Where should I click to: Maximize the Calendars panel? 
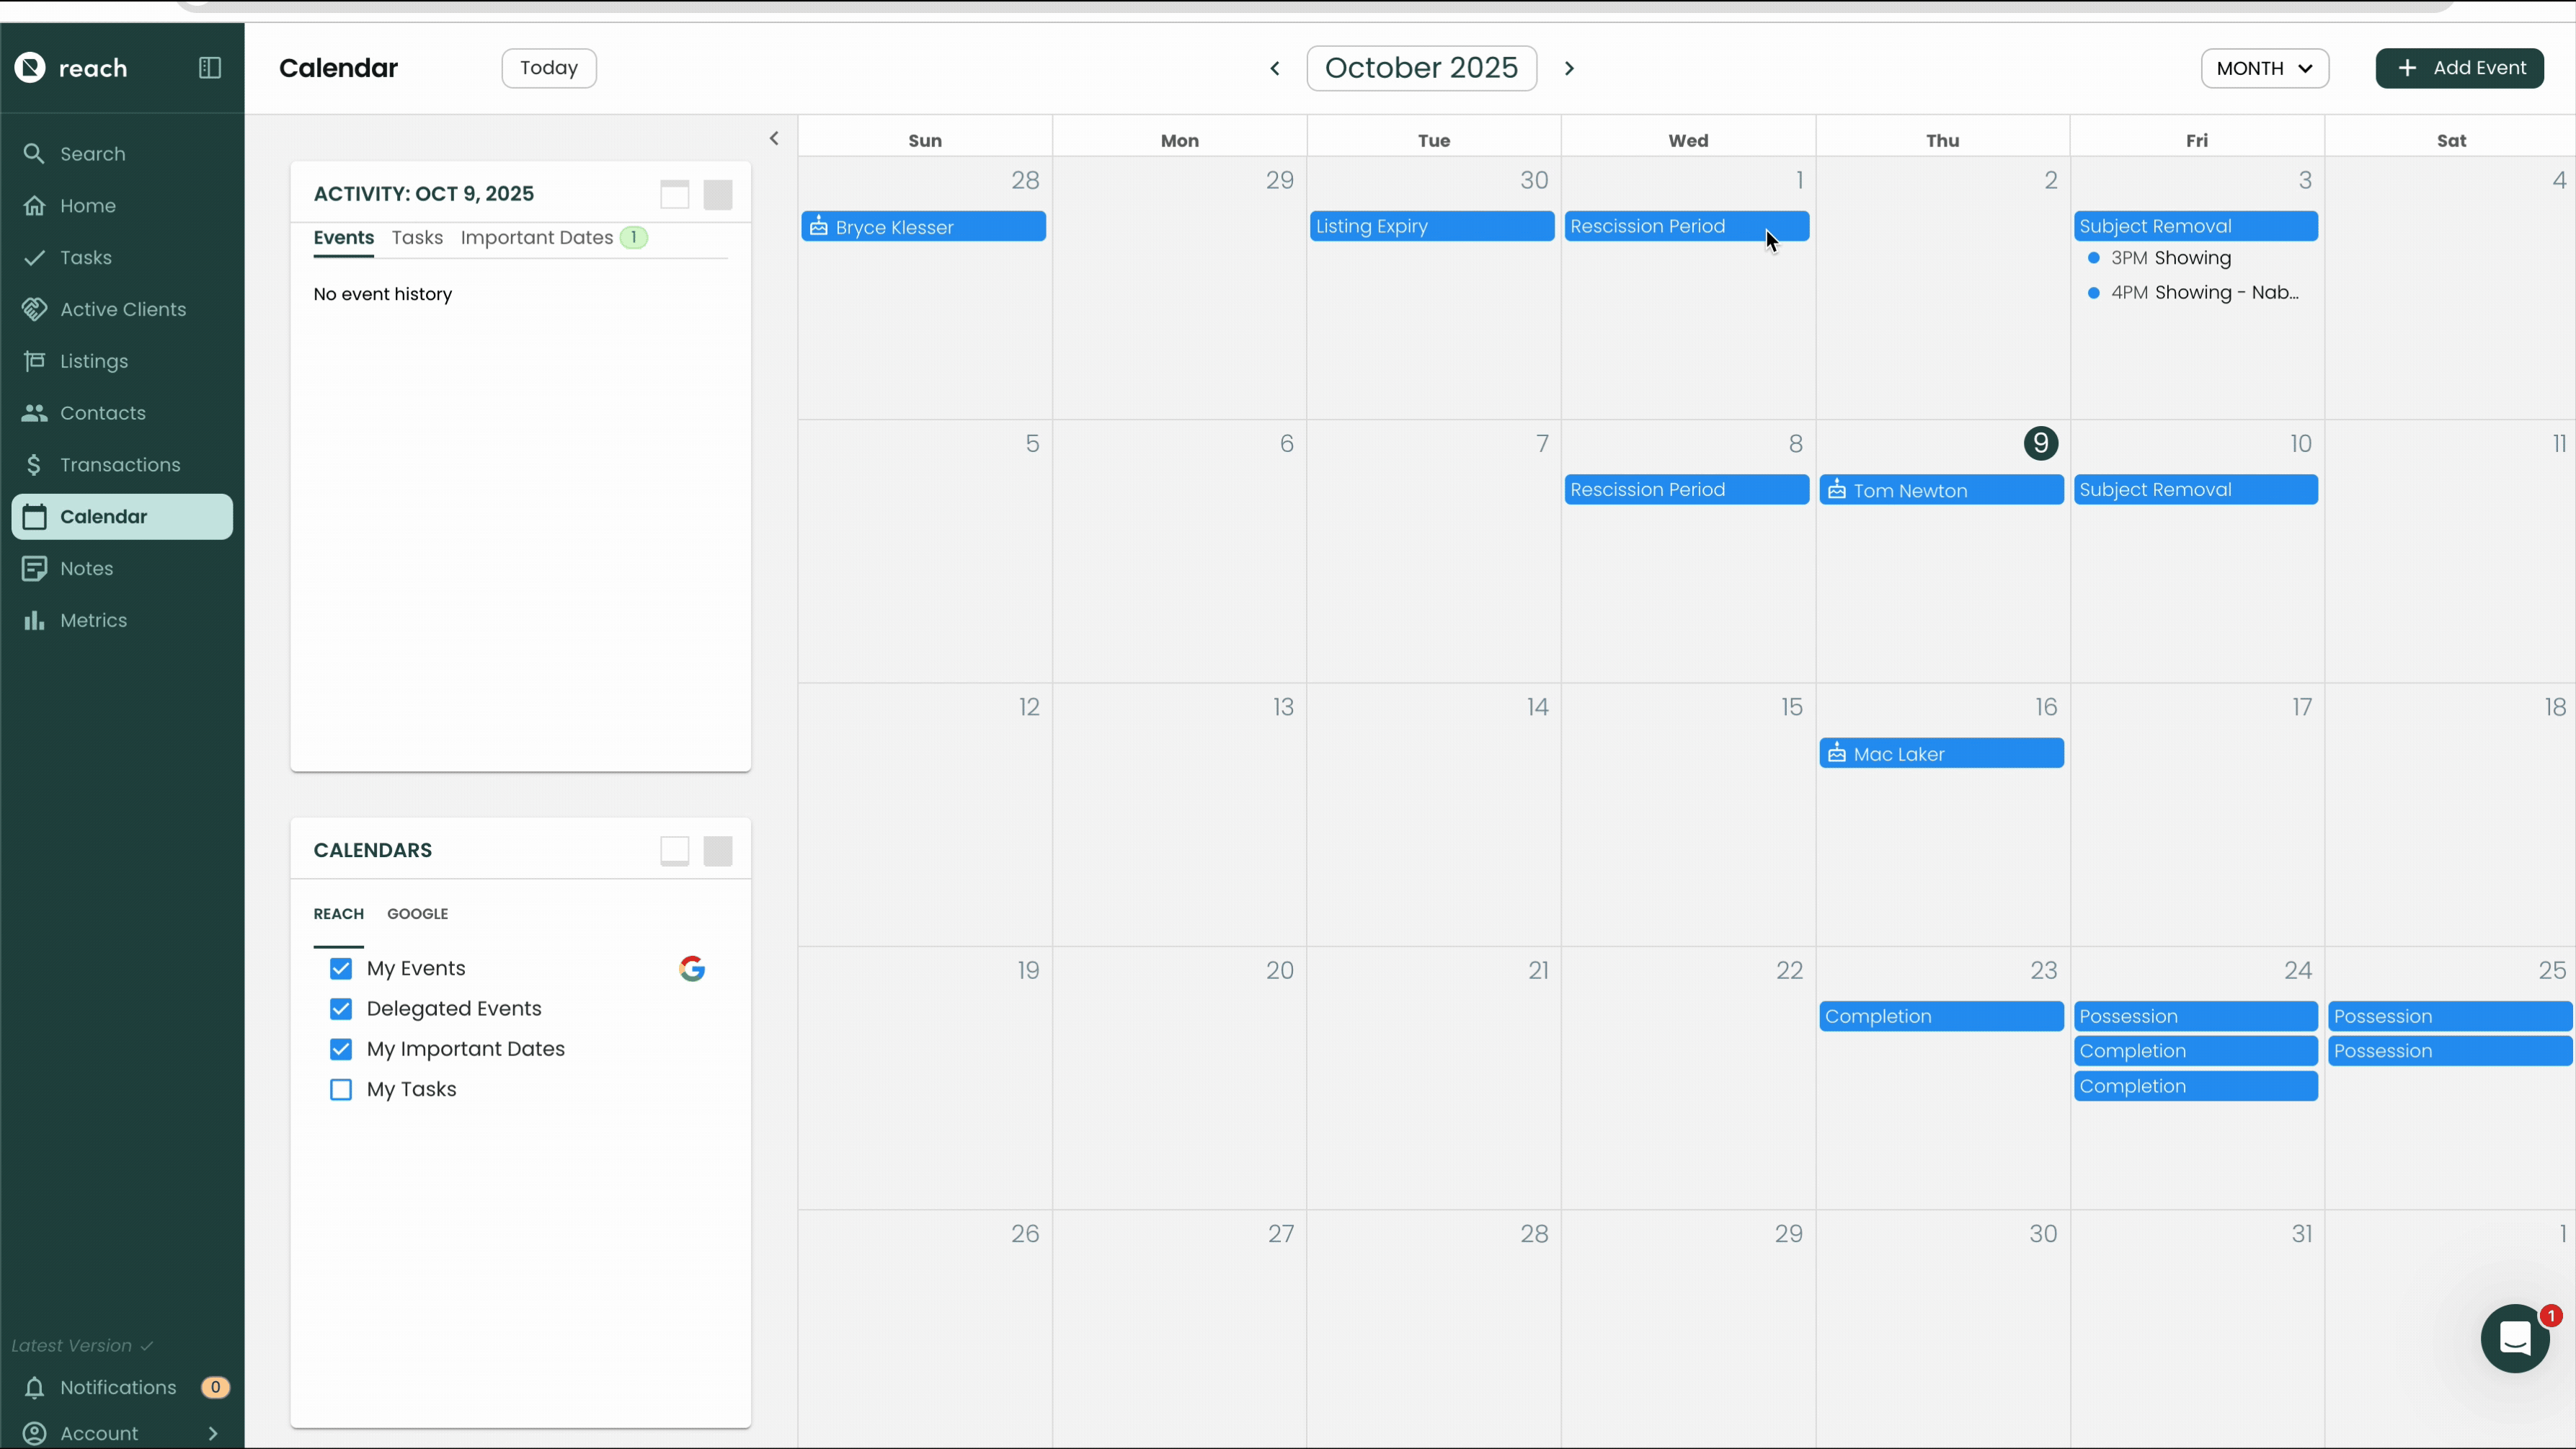718,851
